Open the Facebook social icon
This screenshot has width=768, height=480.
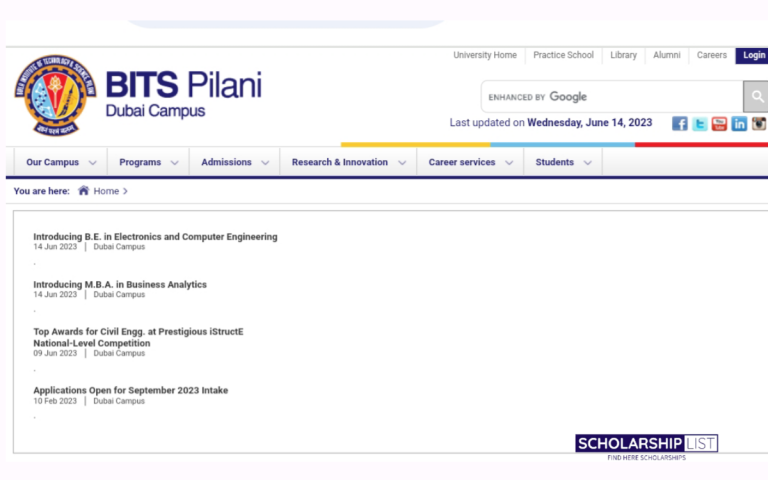(x=679, y=123)
